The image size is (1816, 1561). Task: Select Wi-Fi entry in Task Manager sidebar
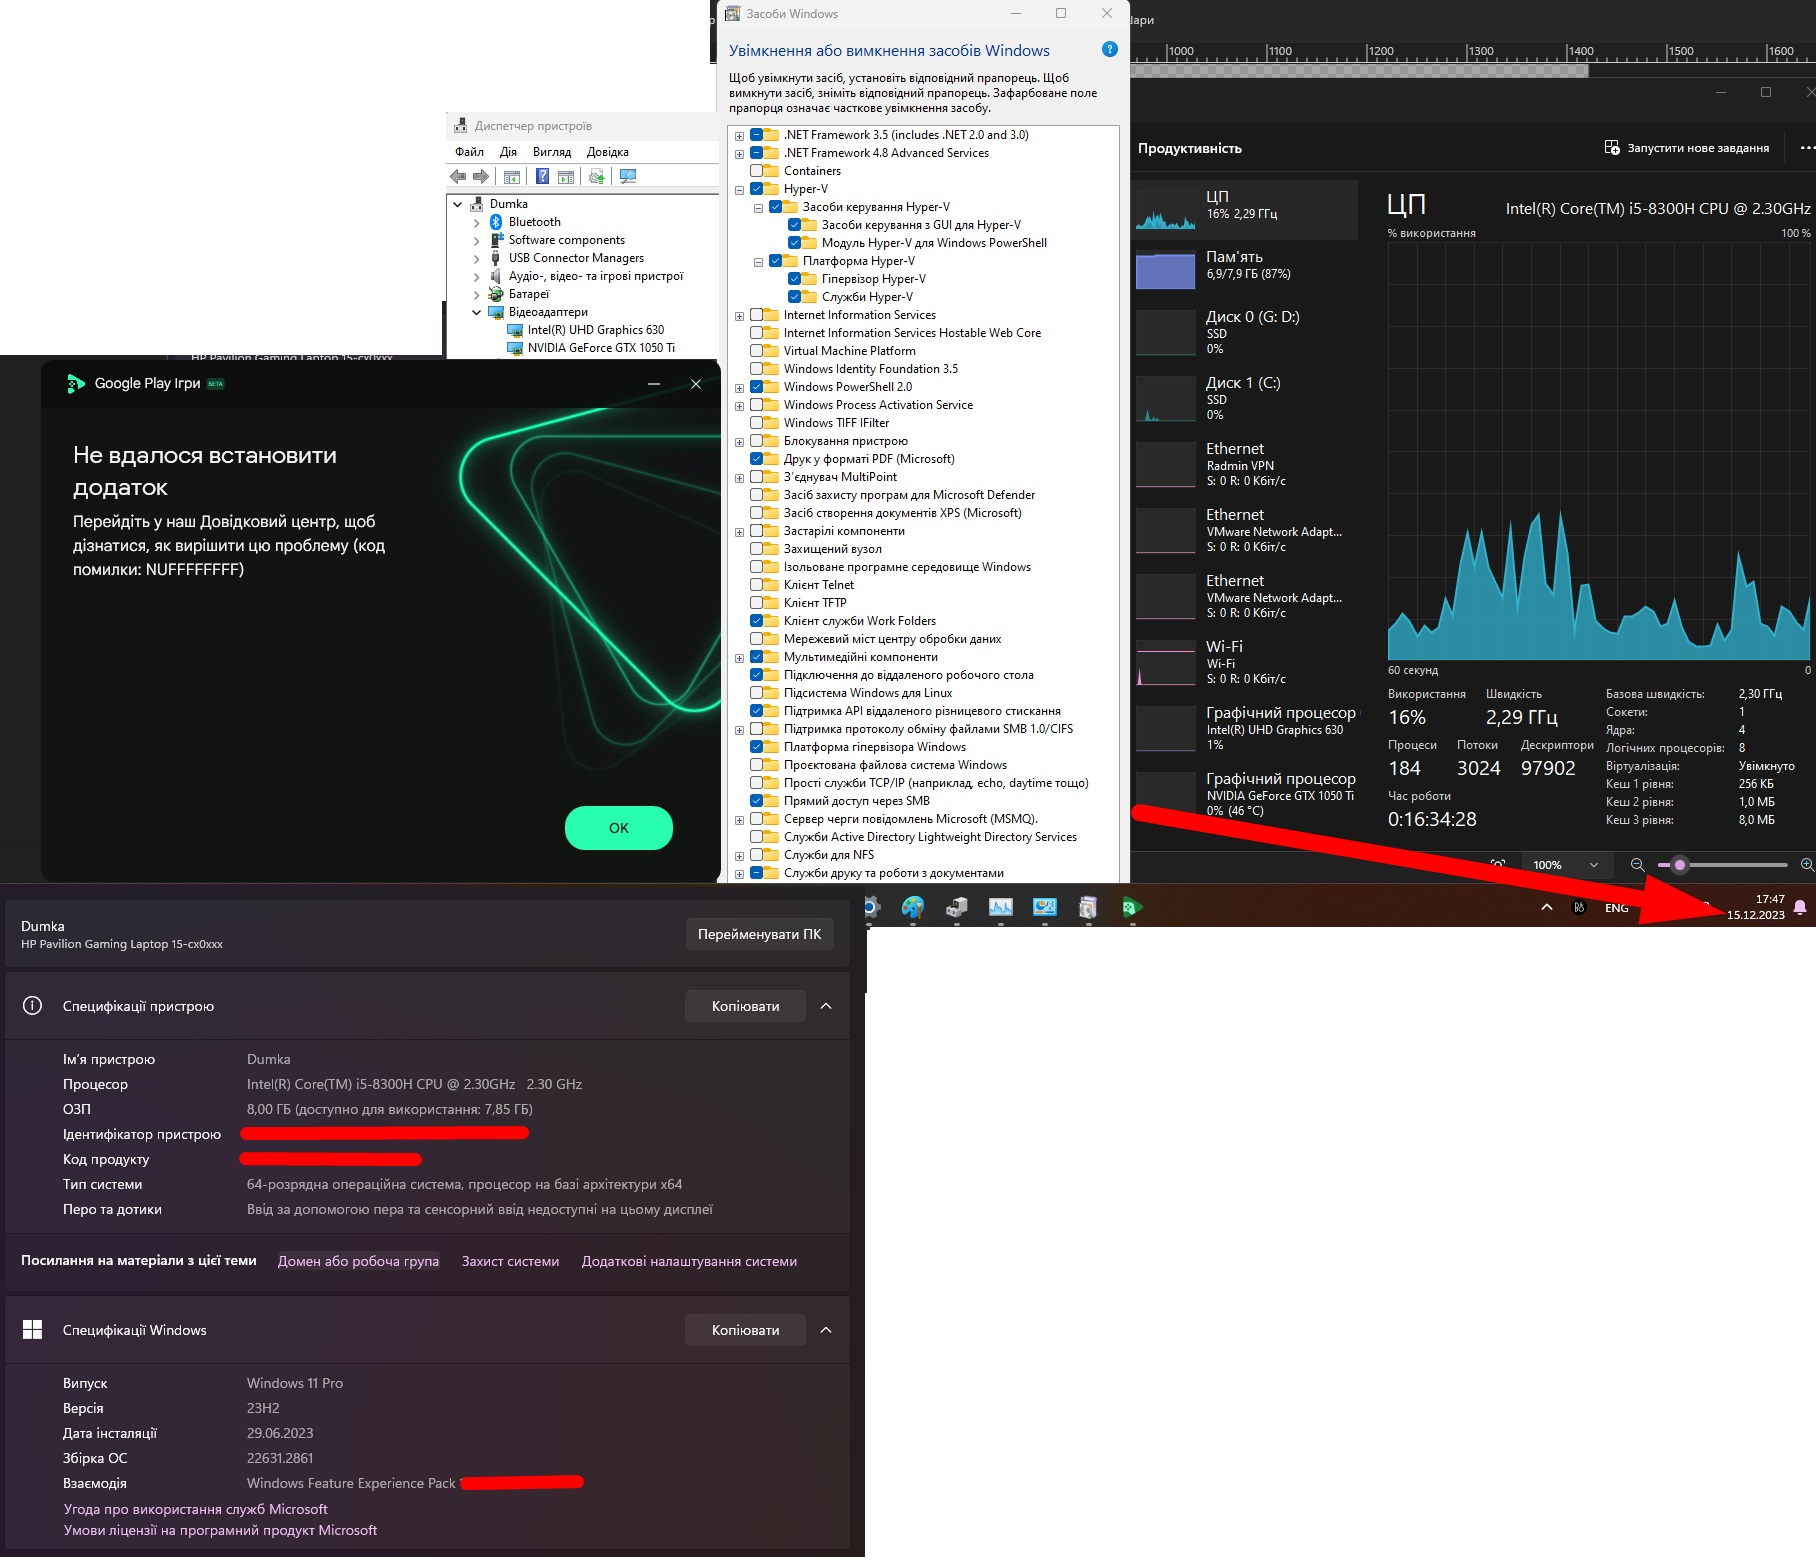[x=1246, y=662]
